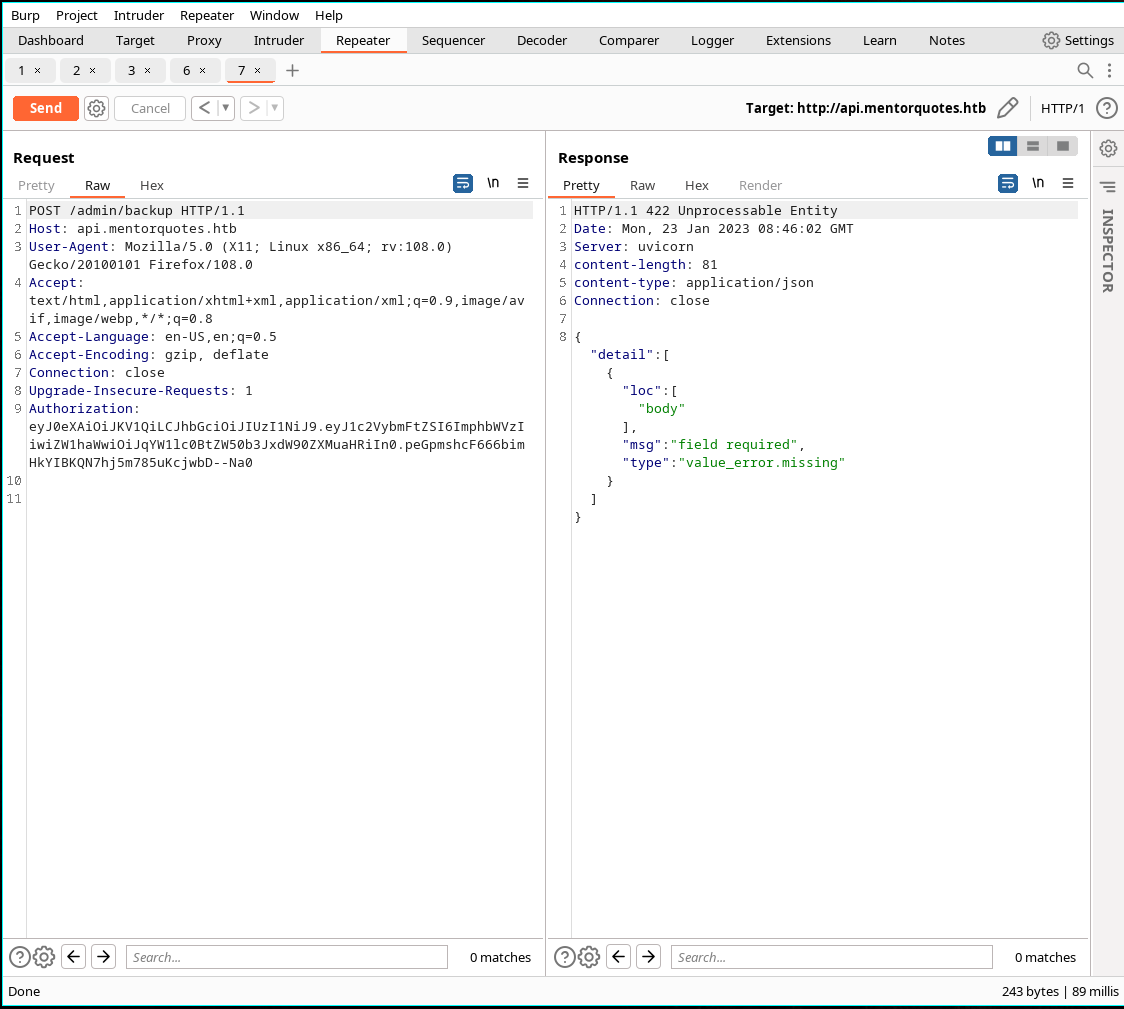This screenshot has height=1009, width=1124.
Task: Open response search help icon
Action: point(564,957)
